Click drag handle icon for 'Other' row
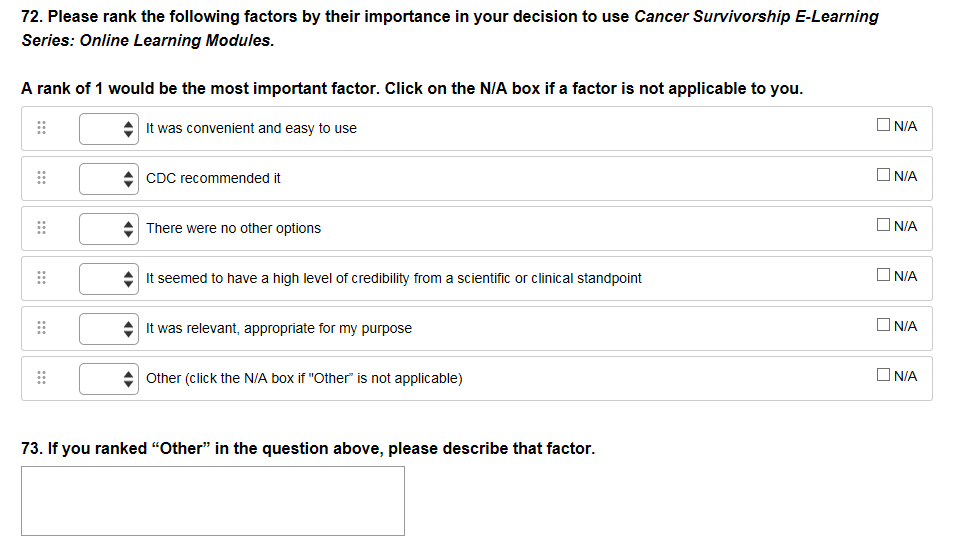 pos(42,378)
